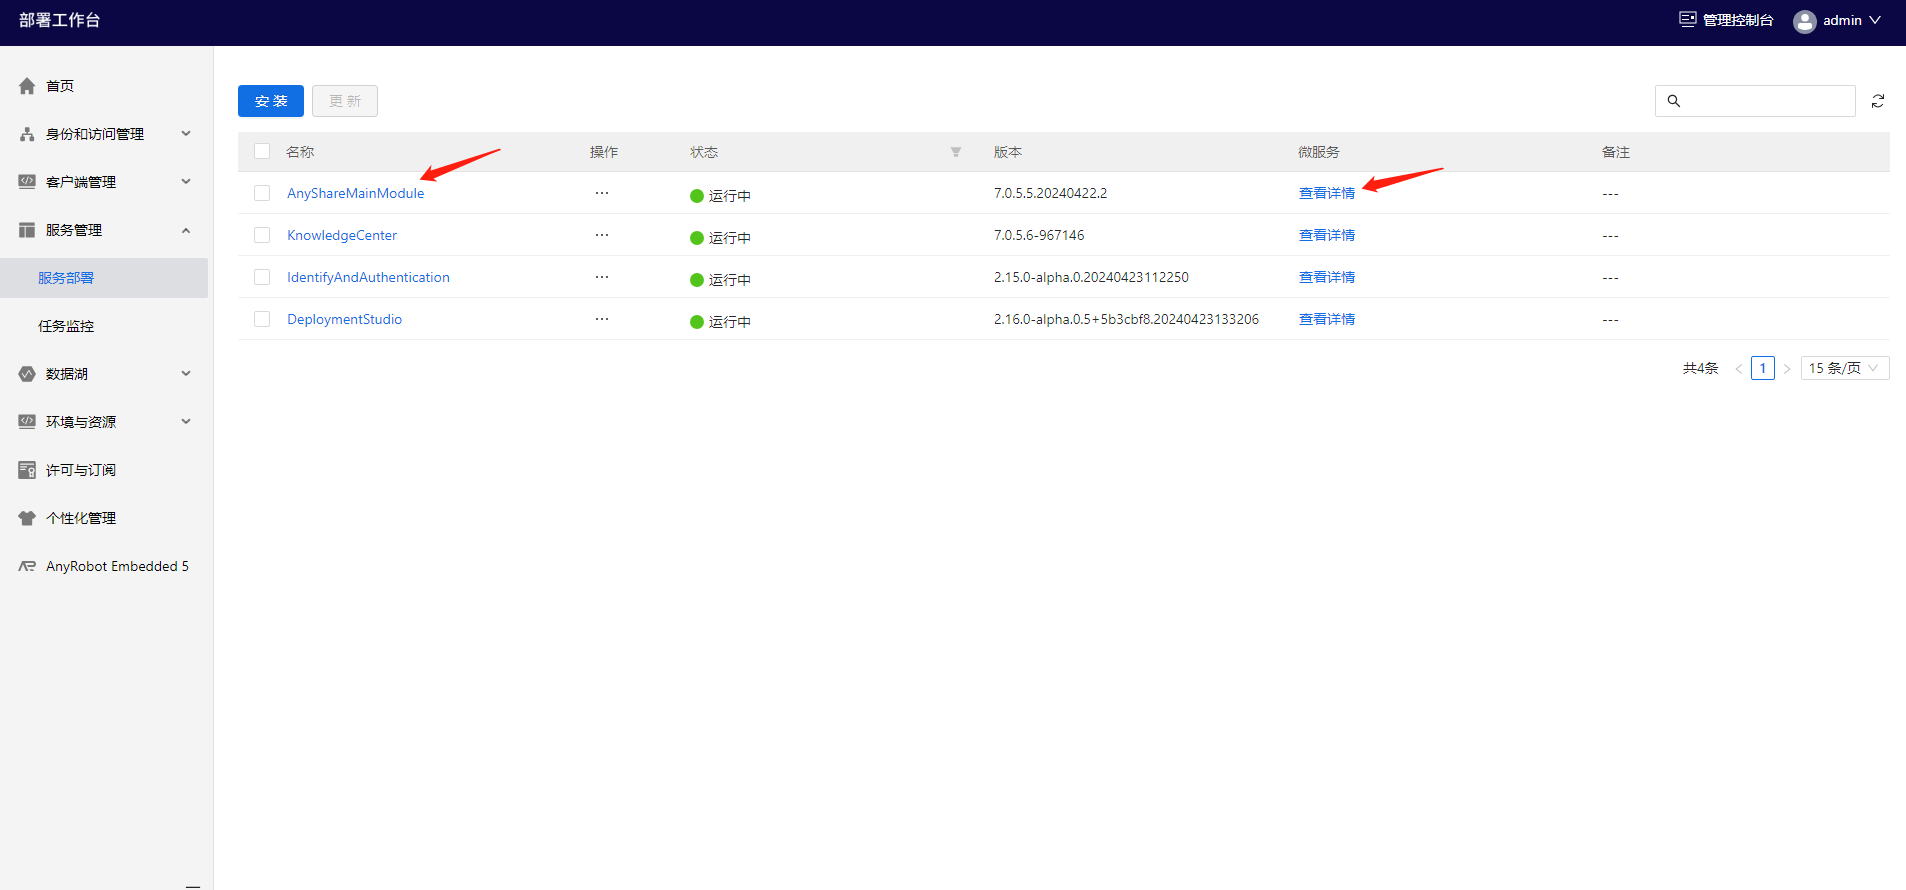
Task: Click the 微服务 column header
Action: 1319,152
